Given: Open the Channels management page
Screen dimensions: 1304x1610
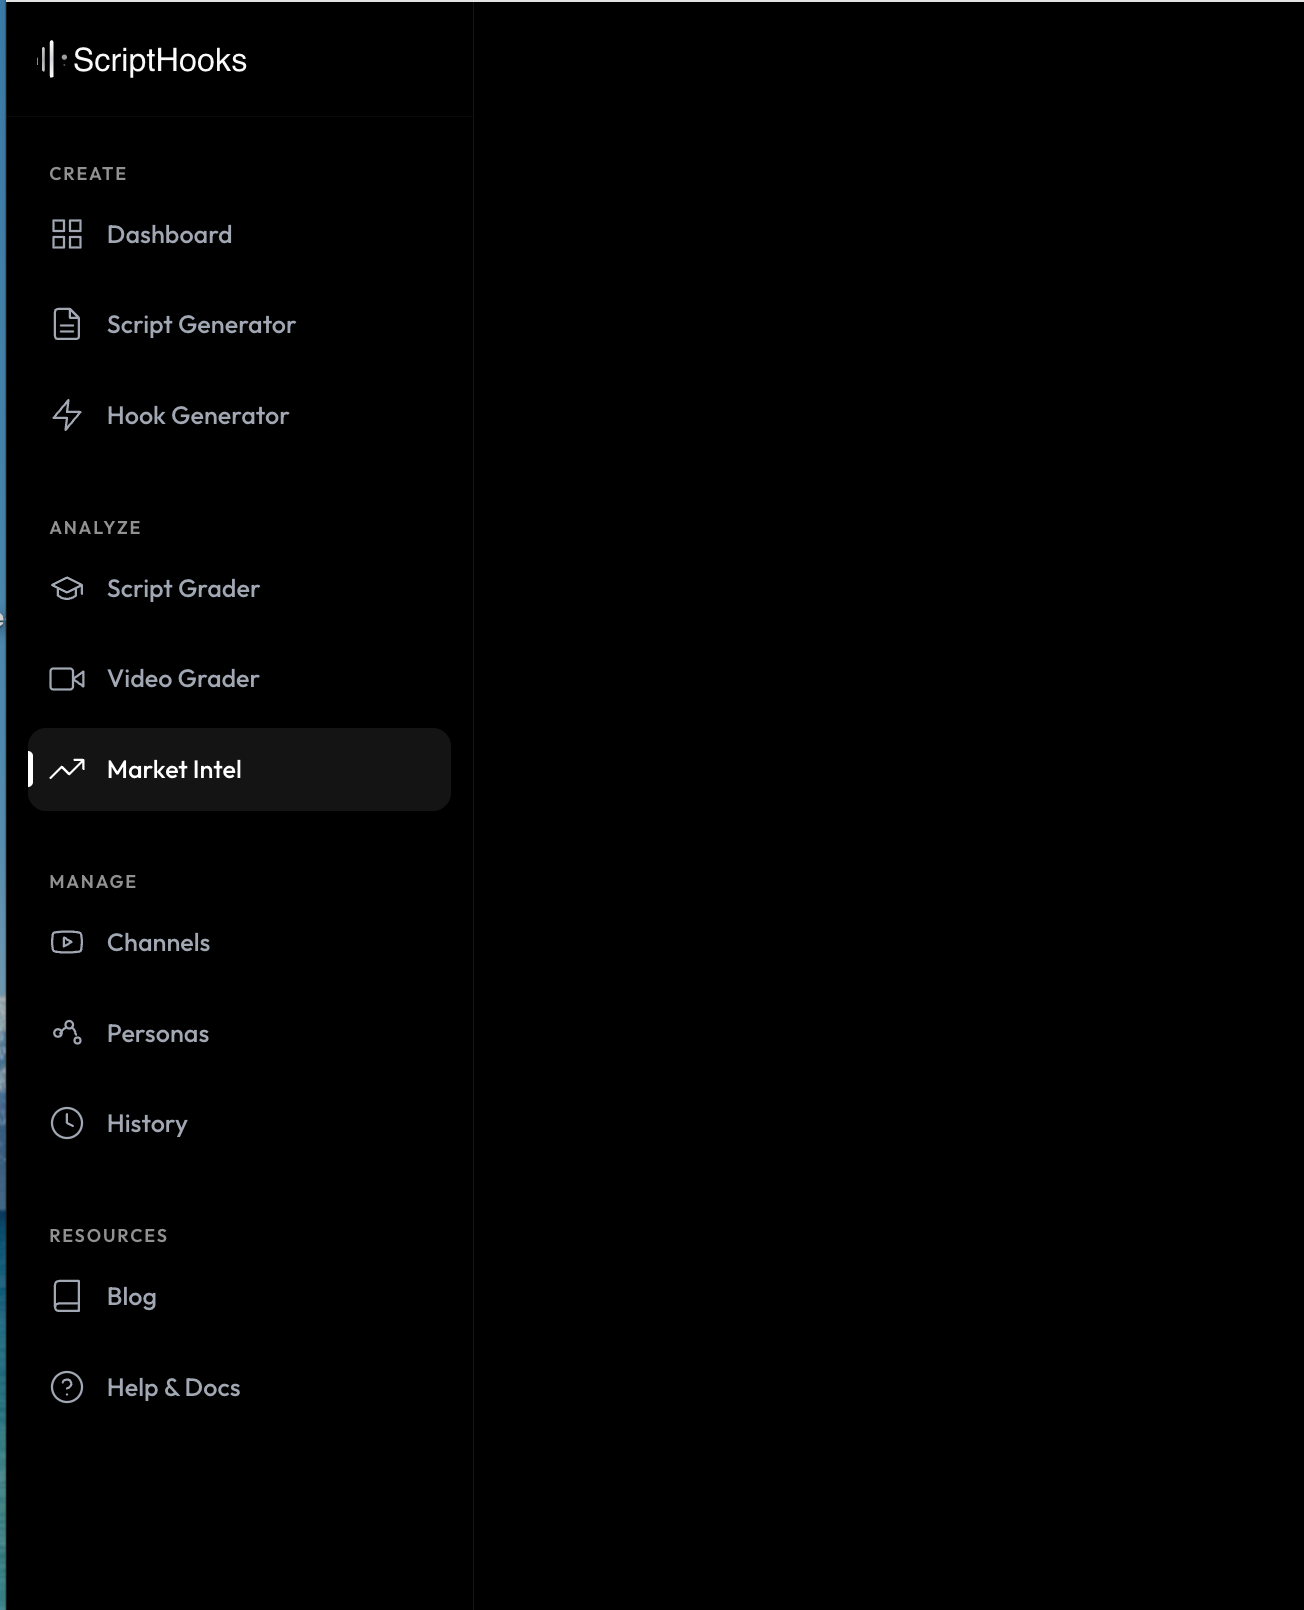Looking at the screenshot, I should click(x=158, y=942).
